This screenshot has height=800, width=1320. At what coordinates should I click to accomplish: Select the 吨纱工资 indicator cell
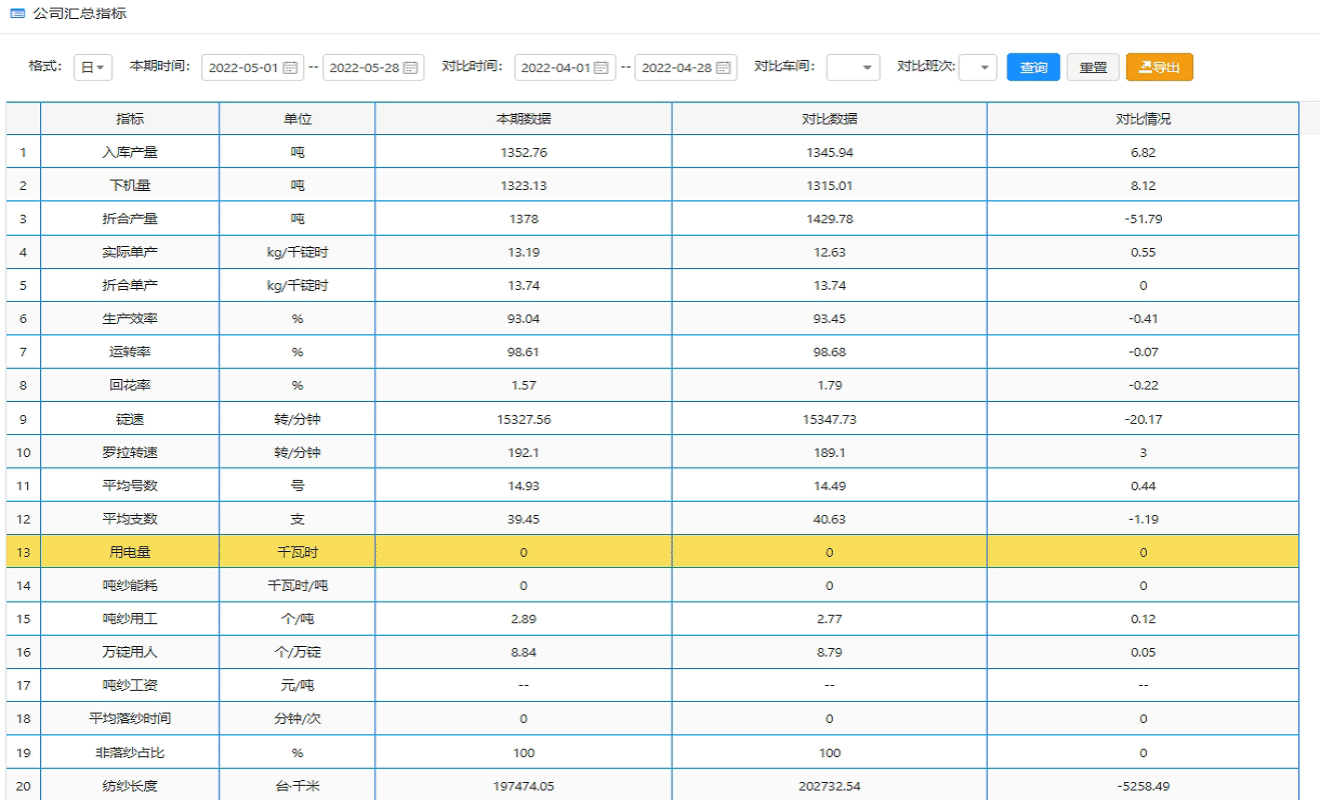coord(131,685)
